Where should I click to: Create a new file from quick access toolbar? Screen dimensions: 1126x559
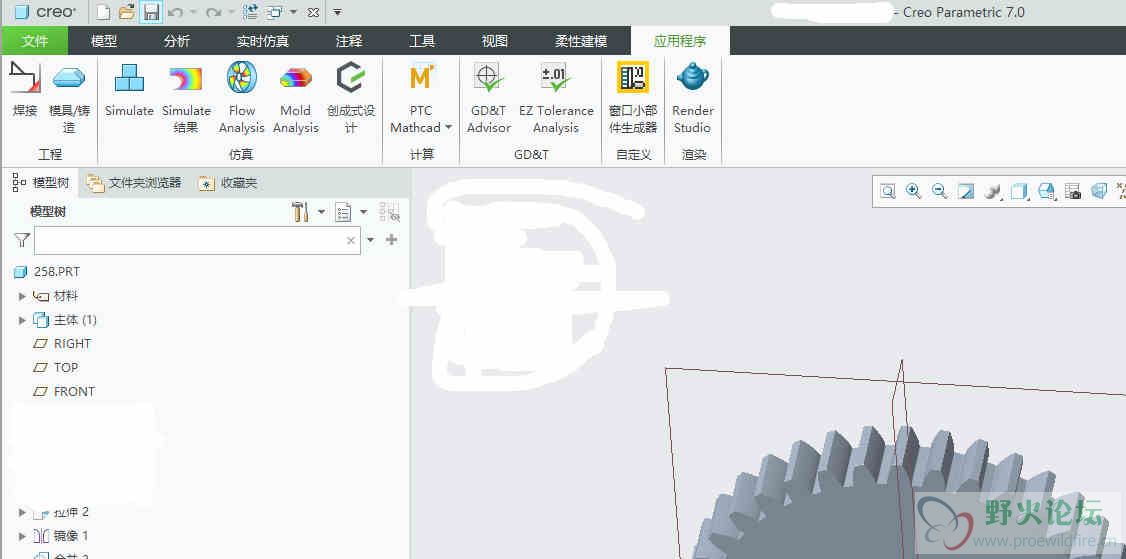click(x=104, y=12)
